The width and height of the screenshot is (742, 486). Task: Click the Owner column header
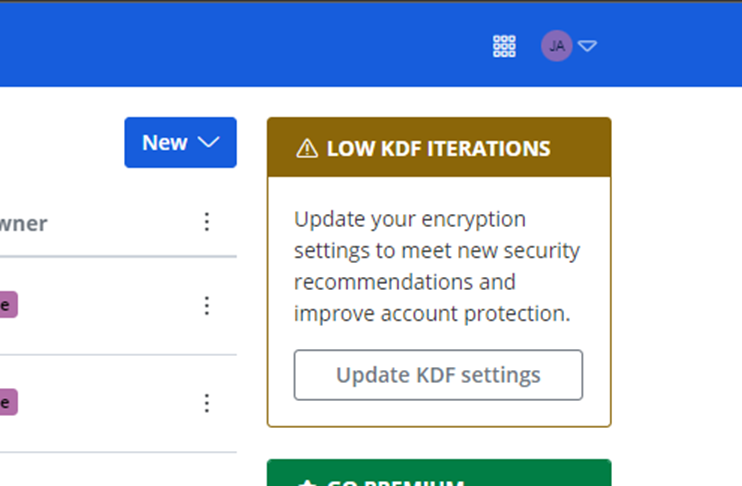24,223
